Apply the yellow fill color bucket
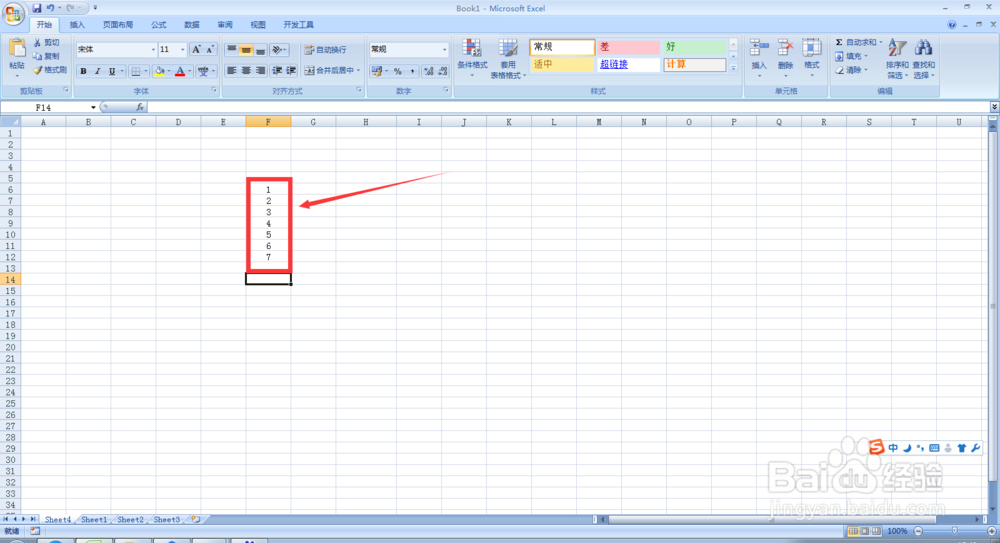 pyautogui.click(x=159, y=71)
